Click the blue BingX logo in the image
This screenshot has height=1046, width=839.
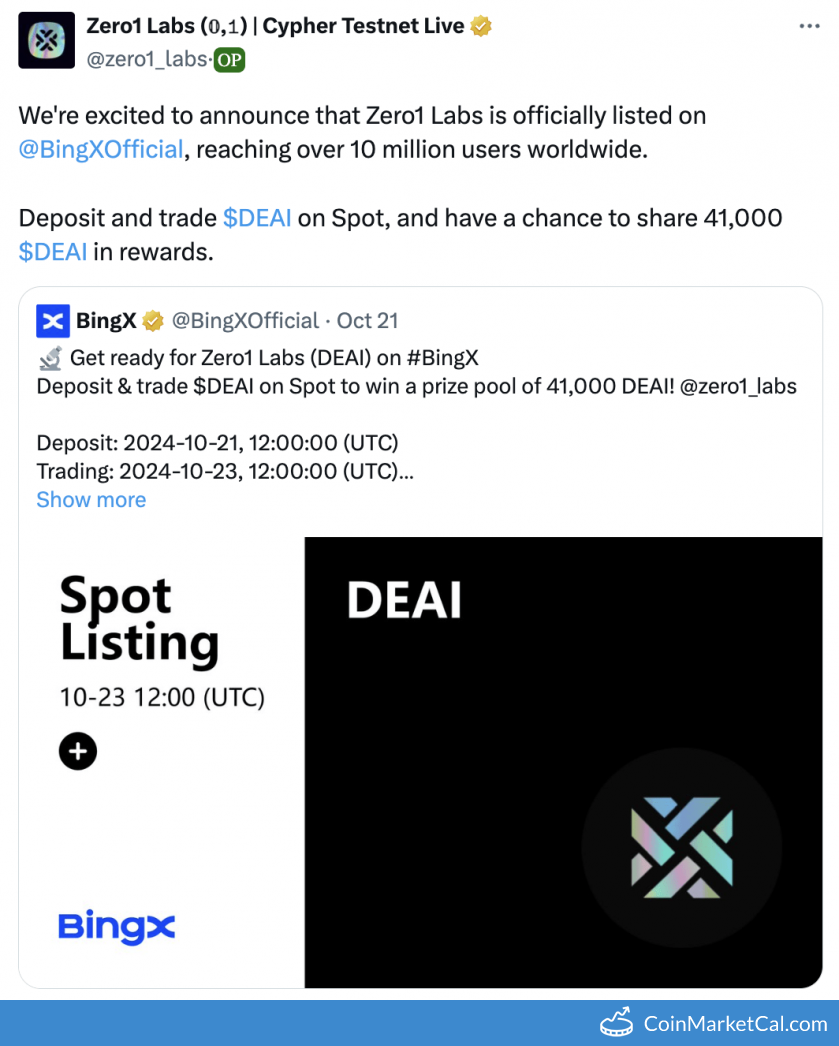click(116, 927)
